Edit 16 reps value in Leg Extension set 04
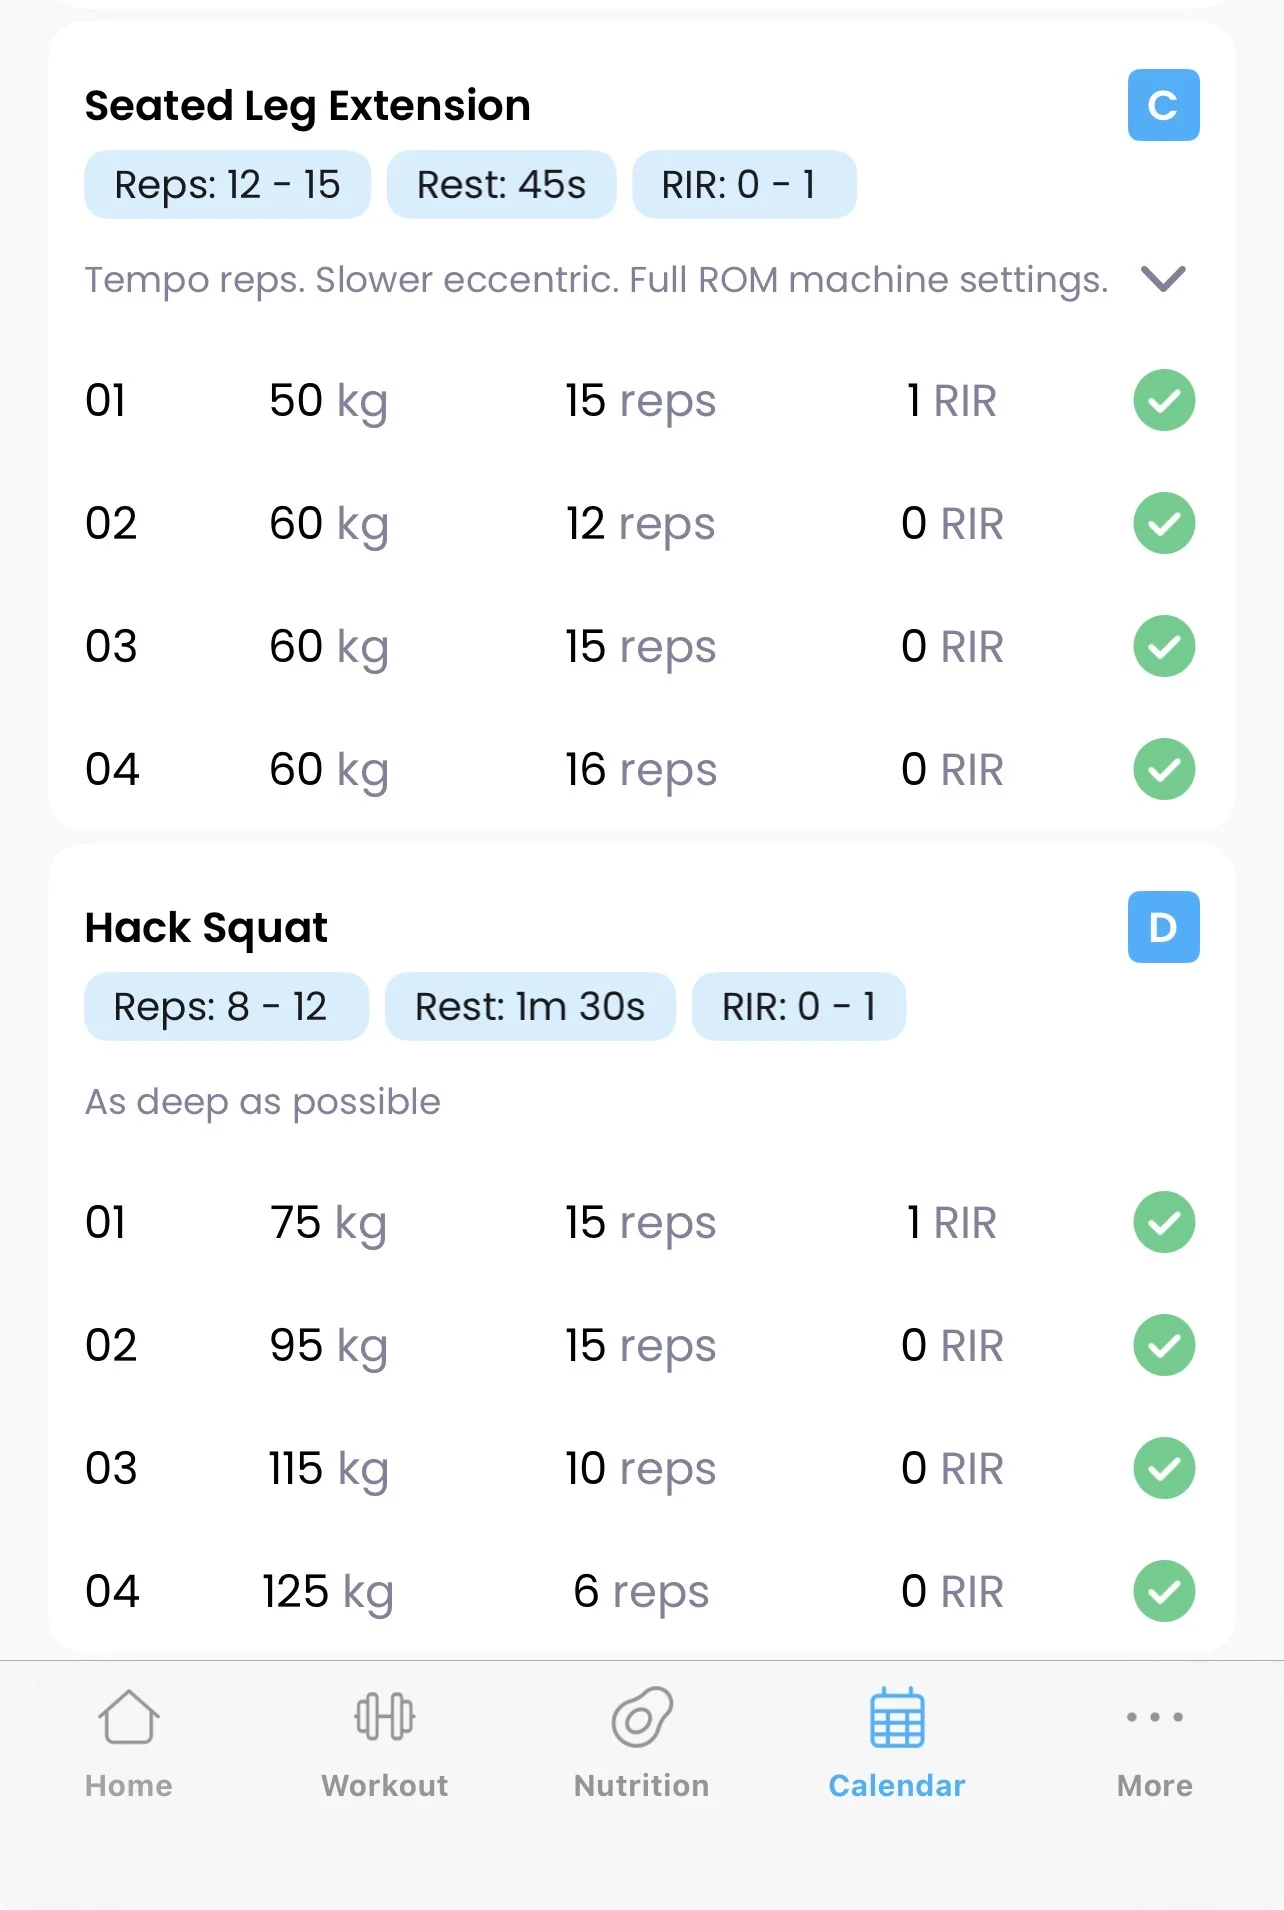This screenshot has height=1910, width=1284. (x=640, y=770)
